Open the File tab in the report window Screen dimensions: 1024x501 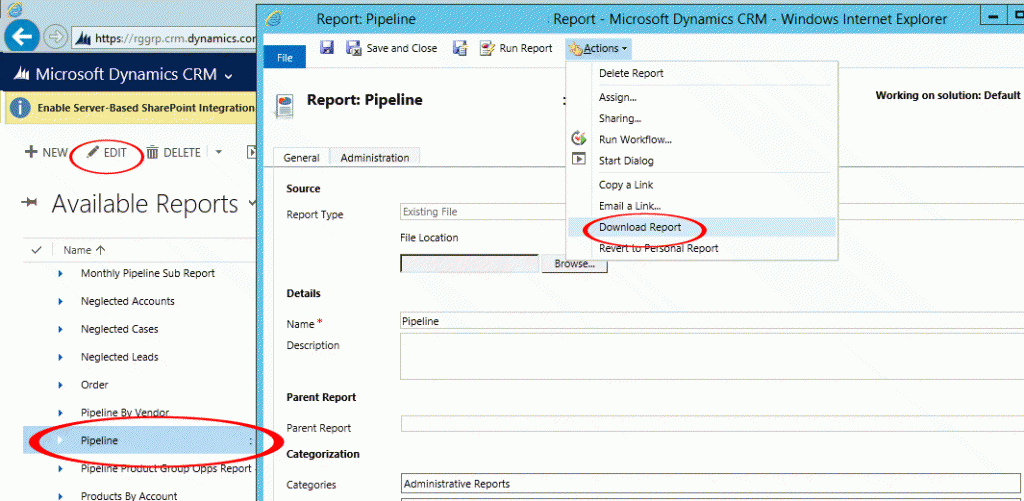tap(285, 57)
